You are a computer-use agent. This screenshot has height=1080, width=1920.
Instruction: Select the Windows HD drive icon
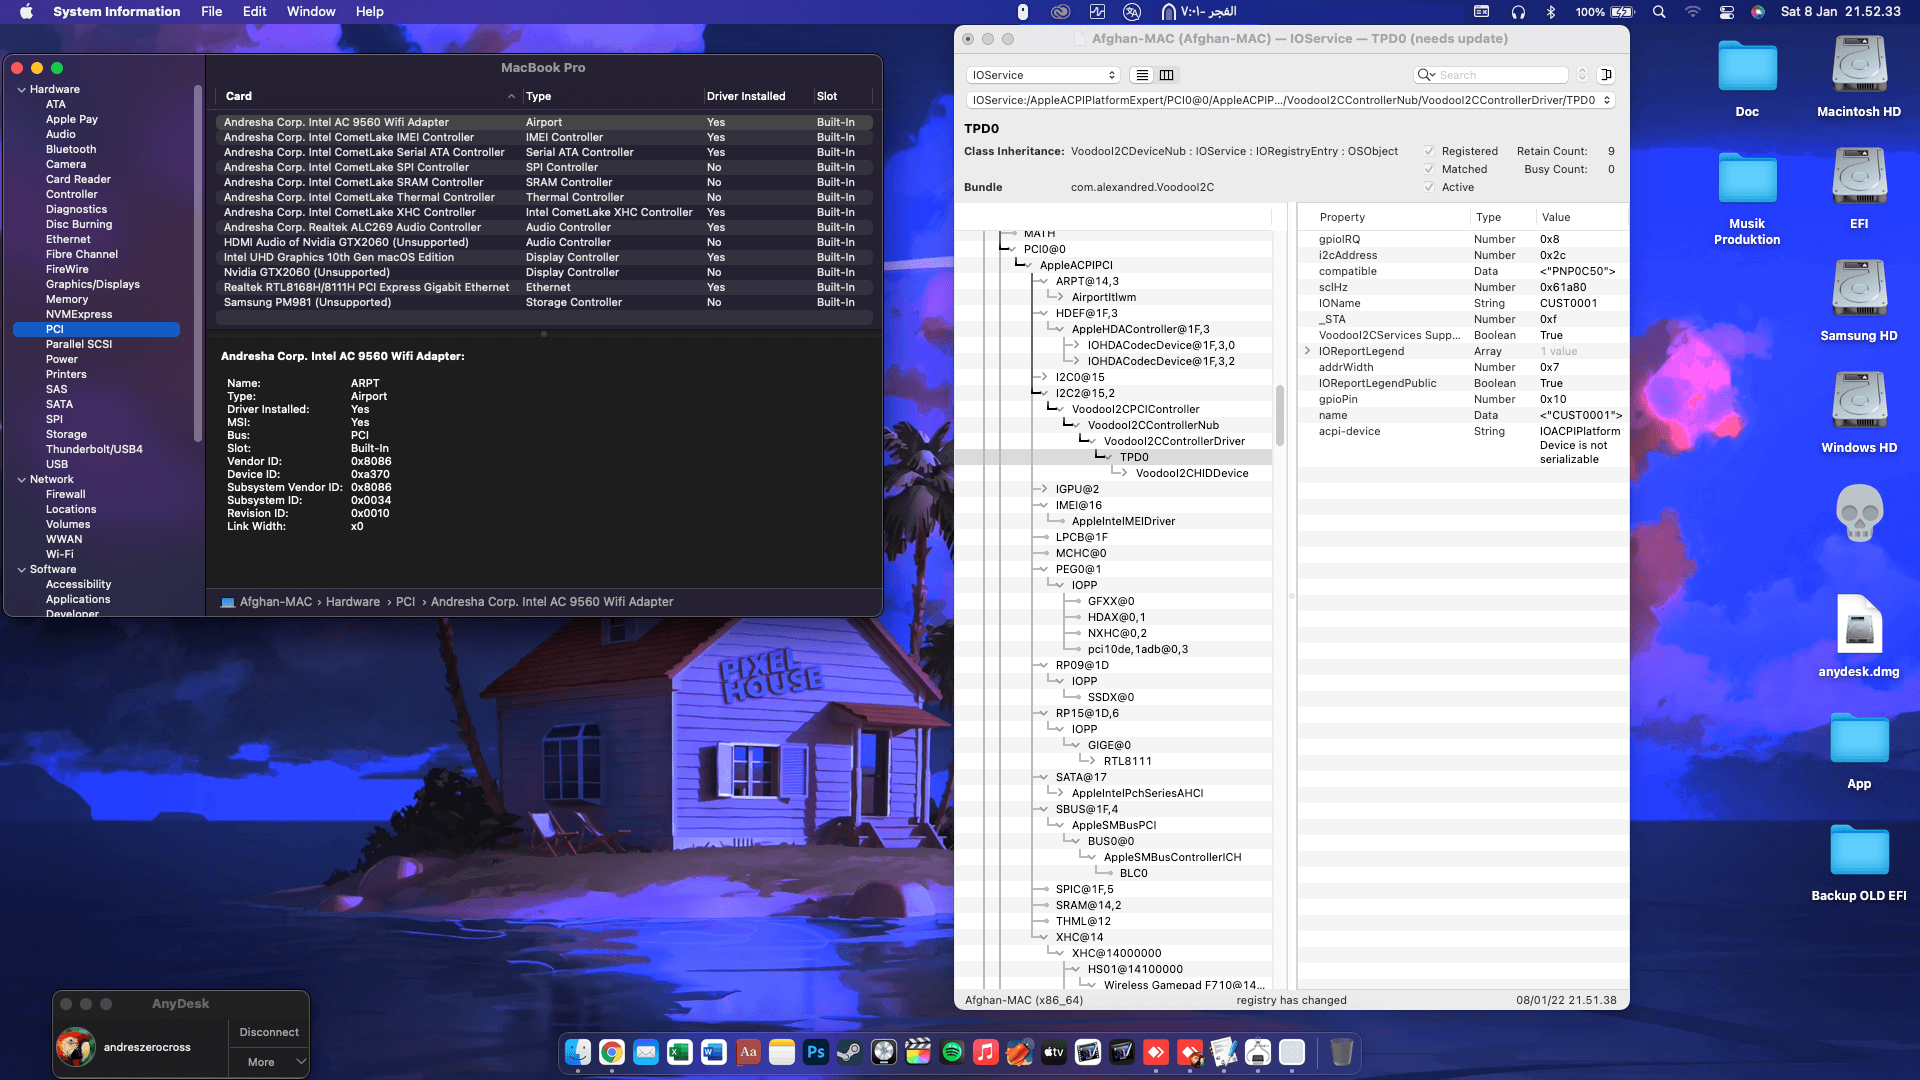point(1859,402)
